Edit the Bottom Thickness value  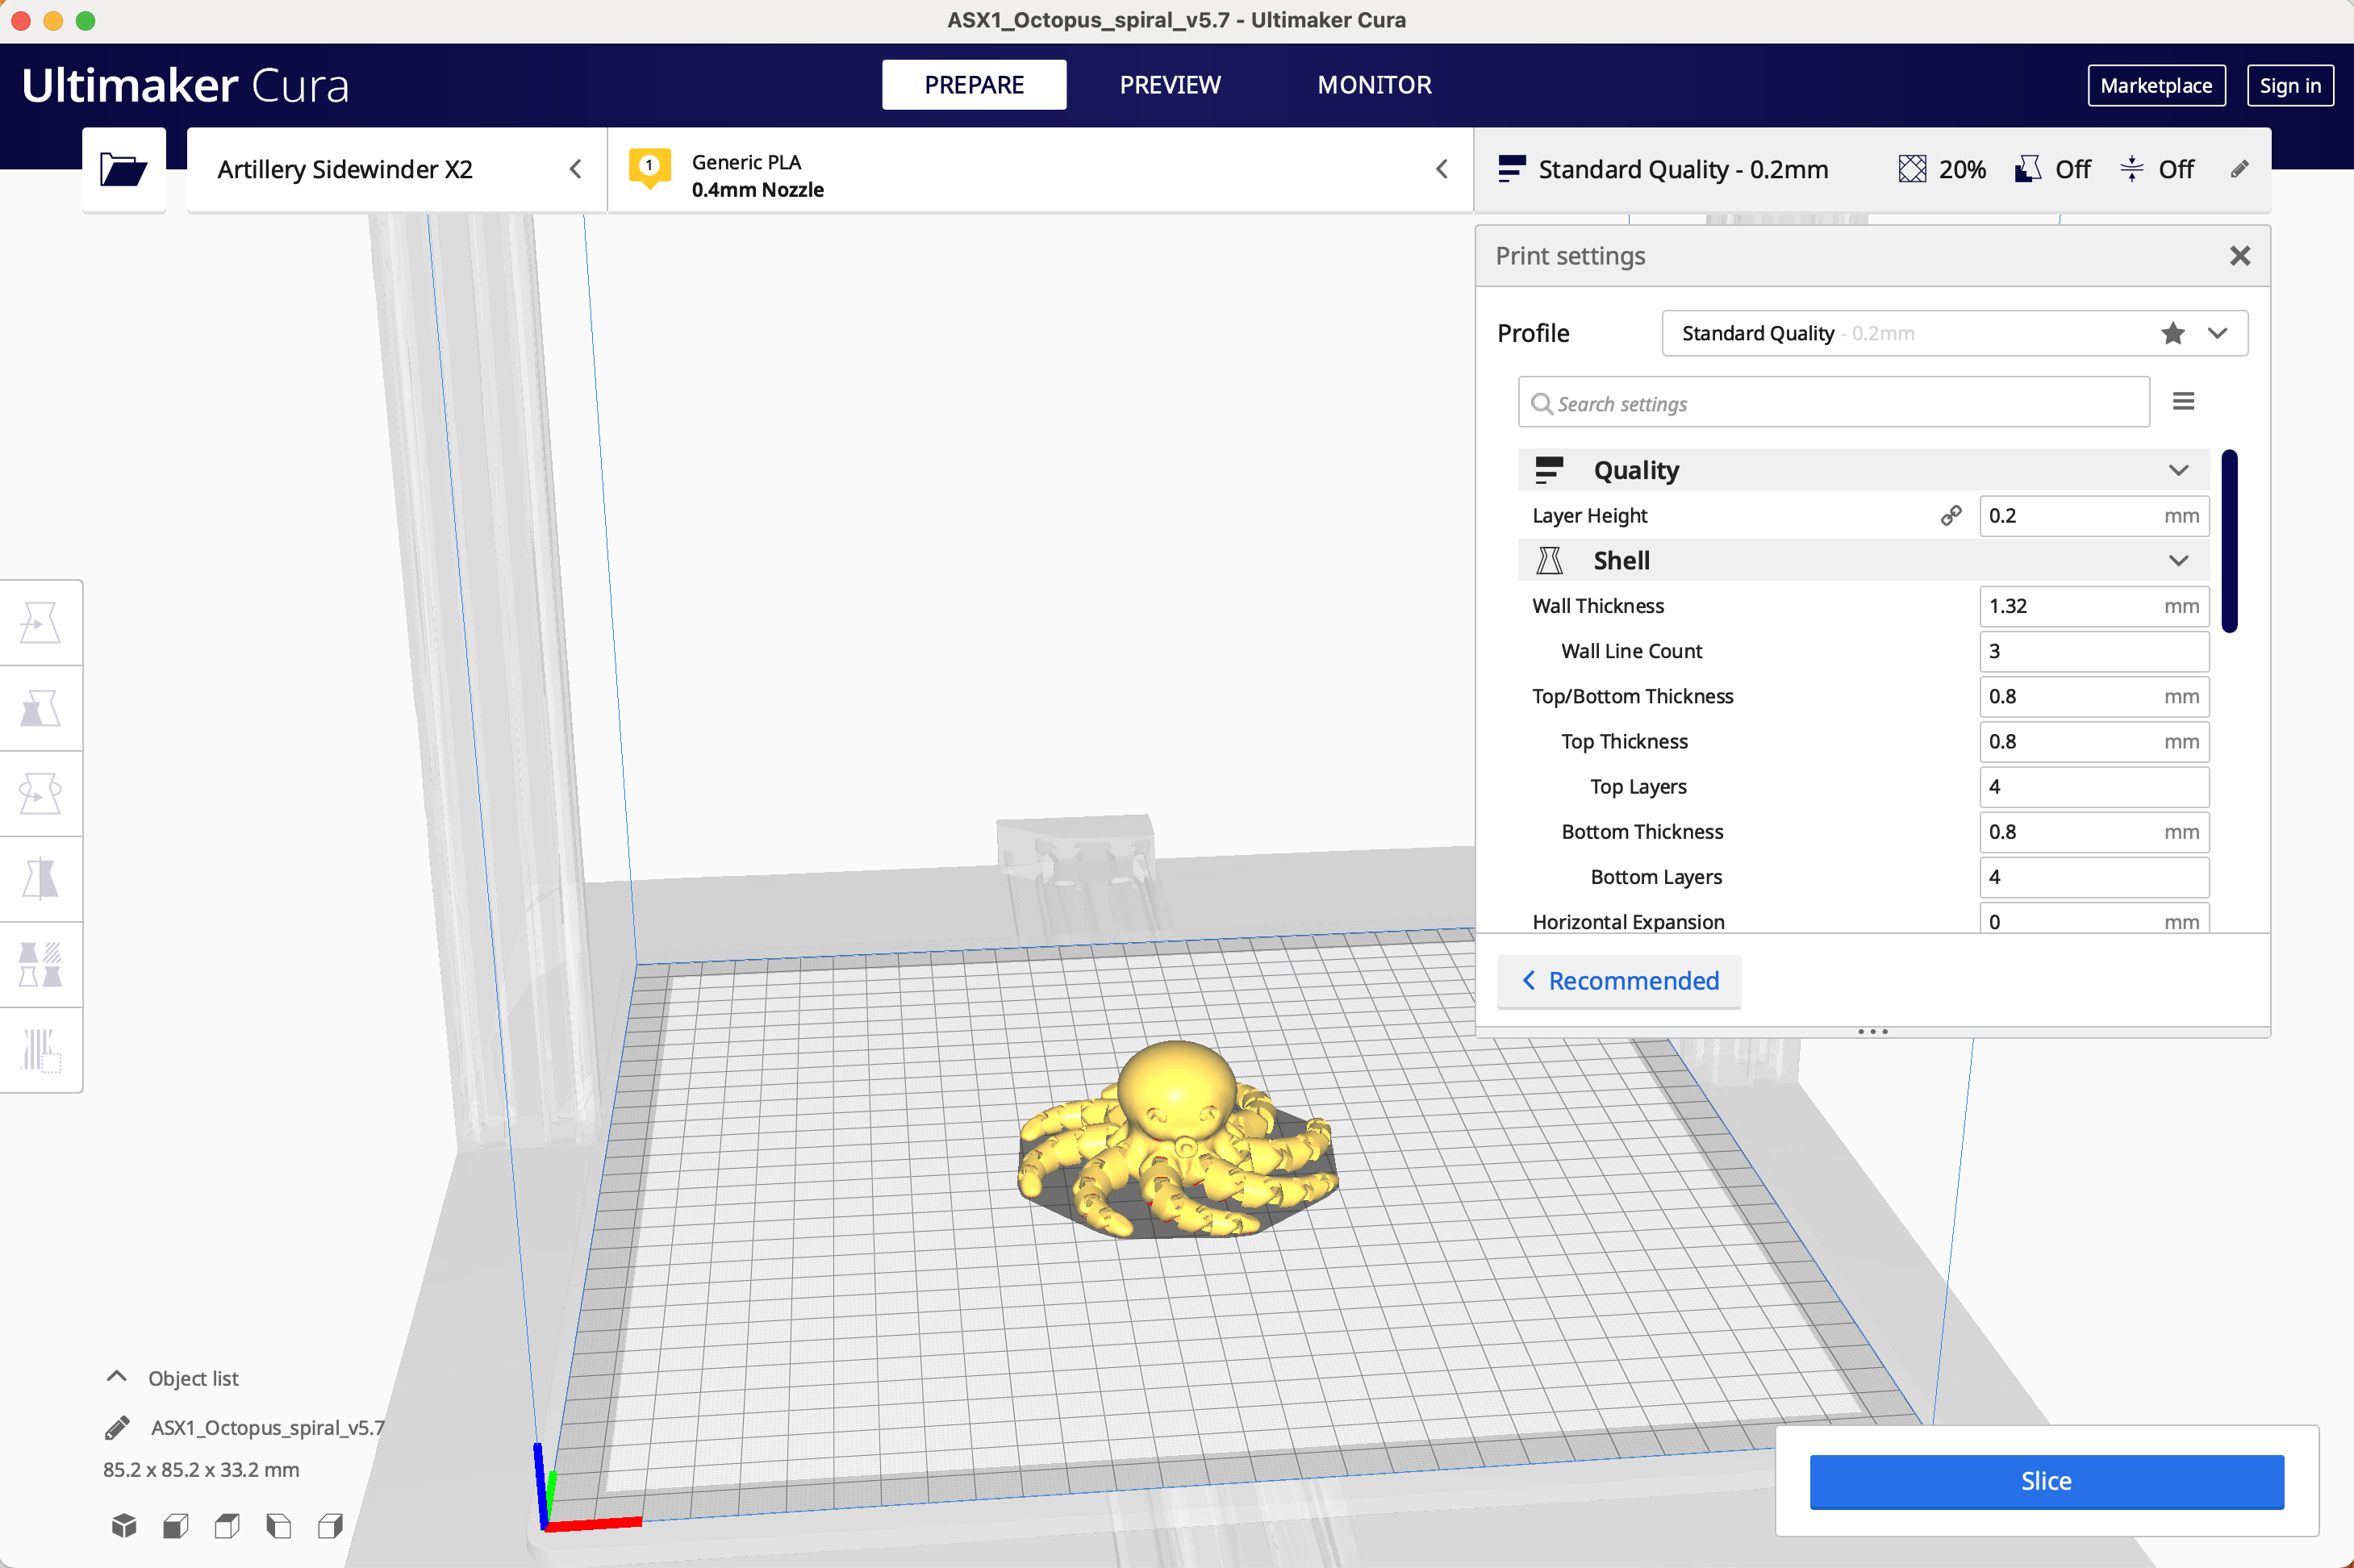pyautogui.click(x=2094, y=832)
